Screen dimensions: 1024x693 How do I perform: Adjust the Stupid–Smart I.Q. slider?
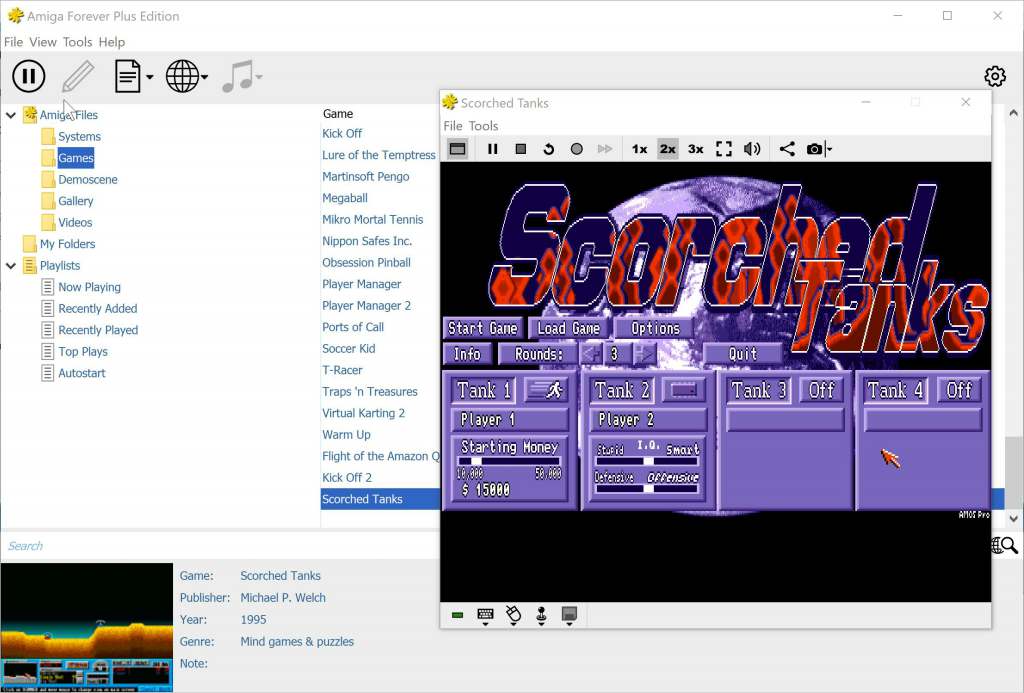(x=647, y=460)
